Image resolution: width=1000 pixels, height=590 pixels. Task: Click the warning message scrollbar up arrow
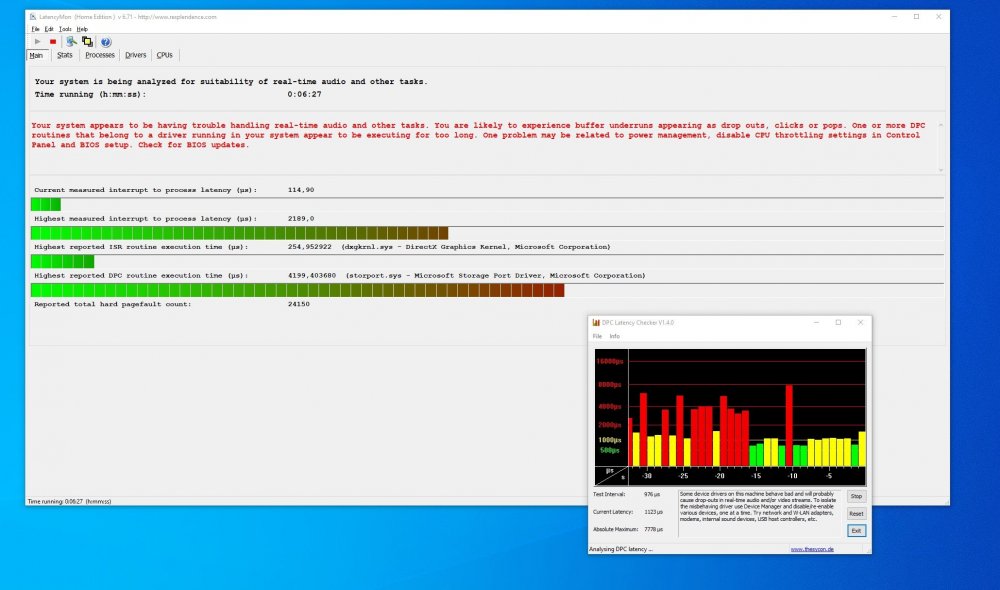point(941,126)
